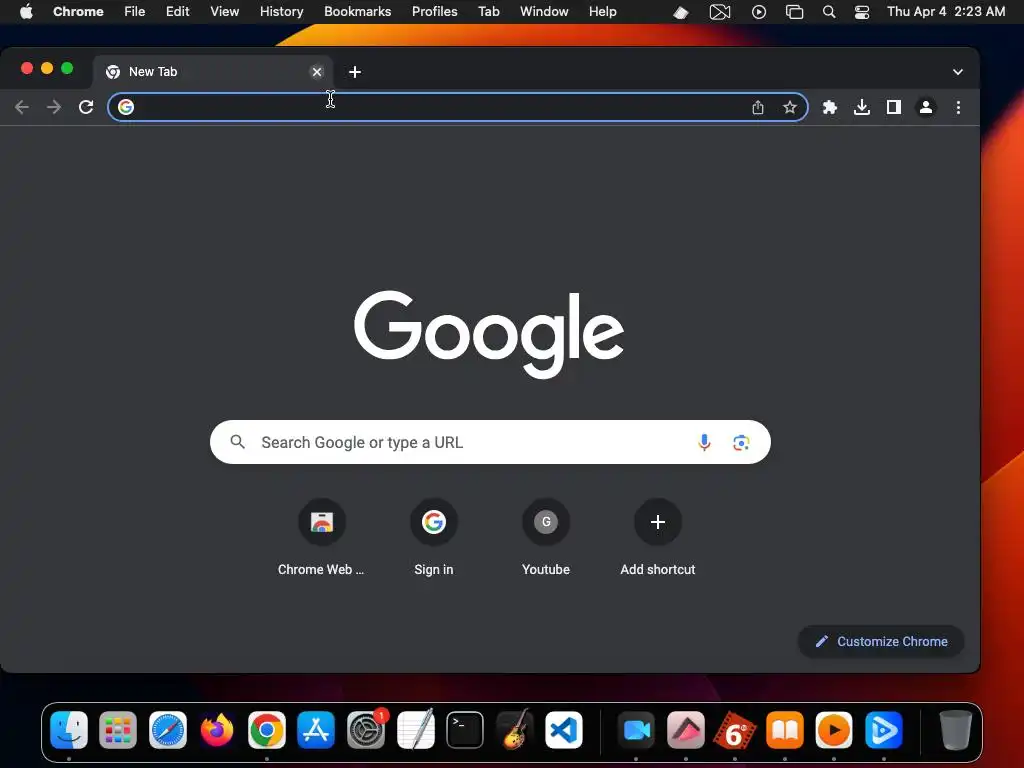Toggle the side panel icon
Viewport: 1024px width, 768px height.
894,107
